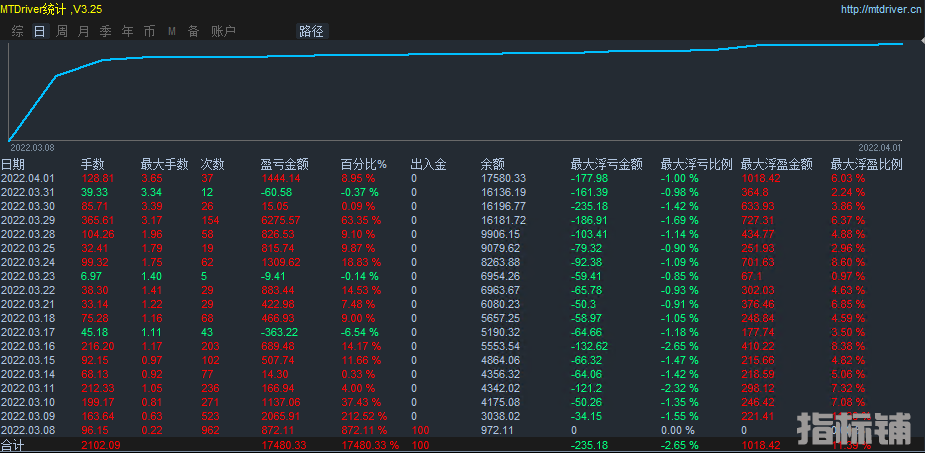Click the 最大手数 column header
925x453 pixels.
pyautogui.click(x=165, y=165)
